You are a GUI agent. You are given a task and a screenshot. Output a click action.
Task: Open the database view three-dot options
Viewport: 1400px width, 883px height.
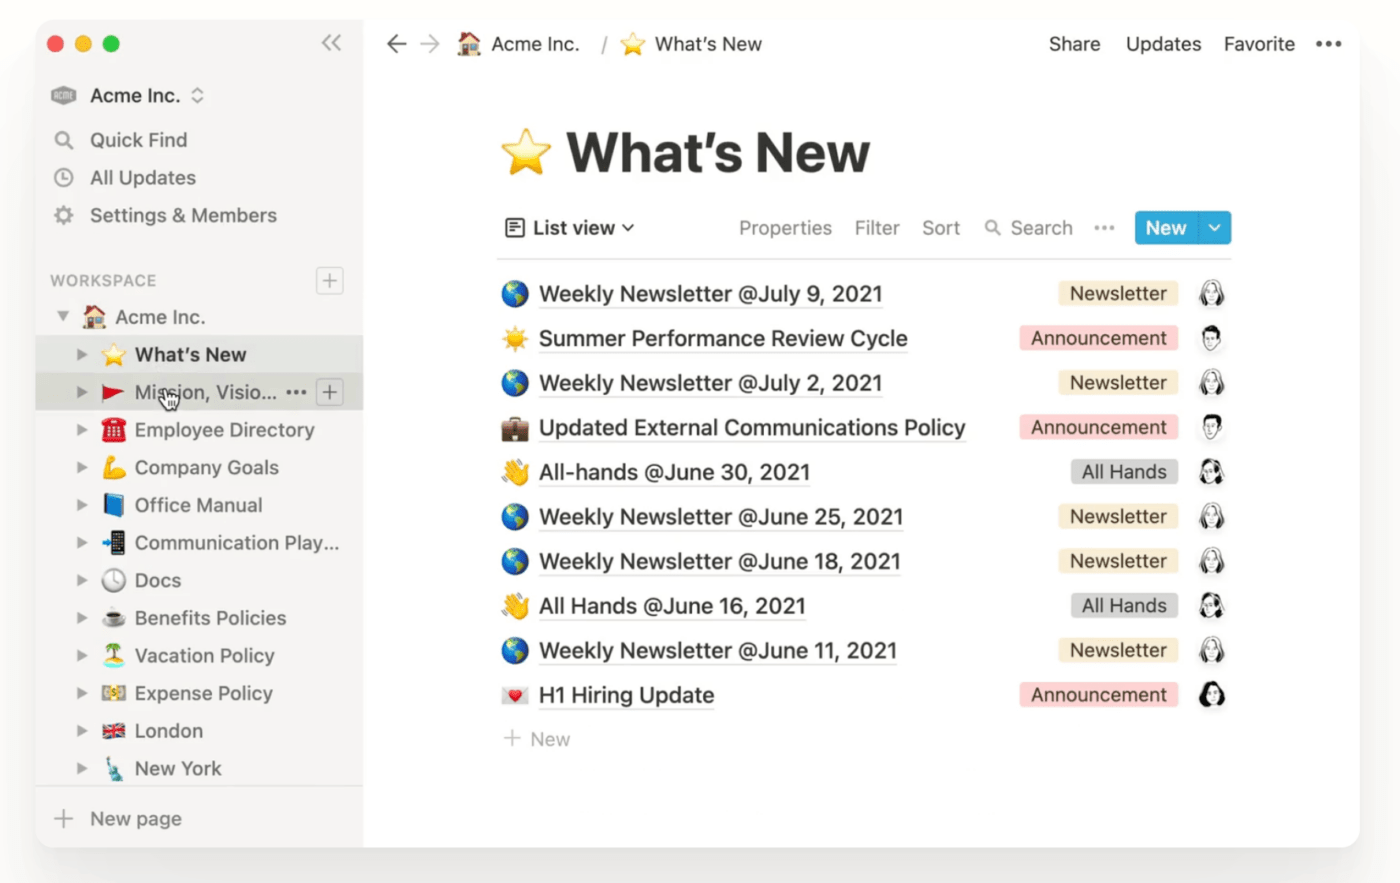point(1104,228)
